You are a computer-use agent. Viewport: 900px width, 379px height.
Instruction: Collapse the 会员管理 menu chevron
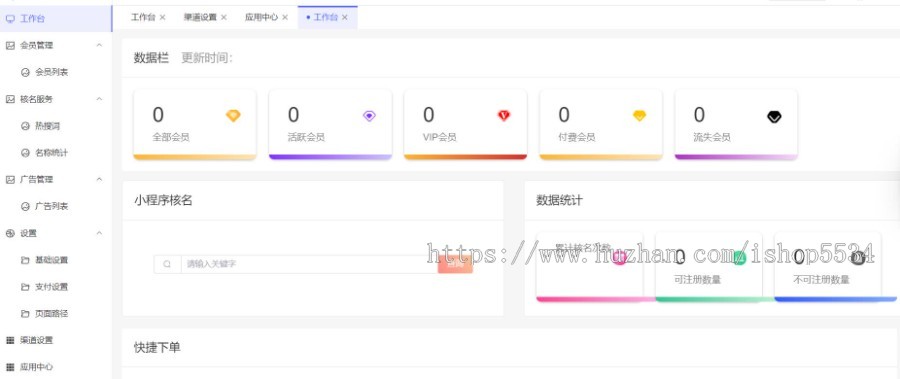(99, 45)
